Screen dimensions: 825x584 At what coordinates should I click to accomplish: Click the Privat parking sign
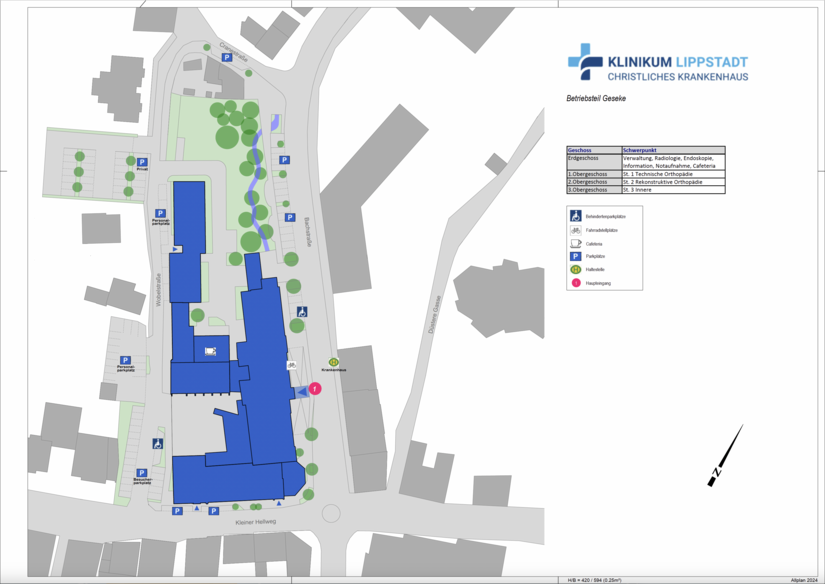tap(142, 162)
